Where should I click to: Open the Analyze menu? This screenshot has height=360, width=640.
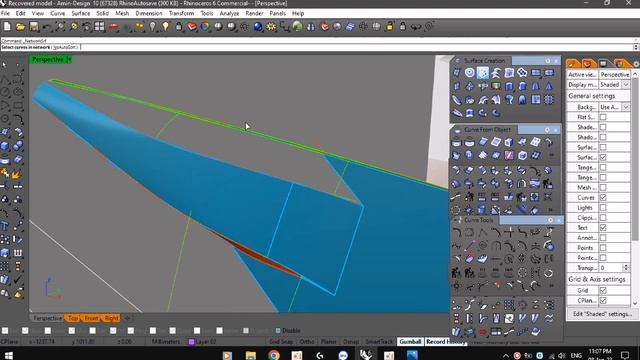[229, 13]
